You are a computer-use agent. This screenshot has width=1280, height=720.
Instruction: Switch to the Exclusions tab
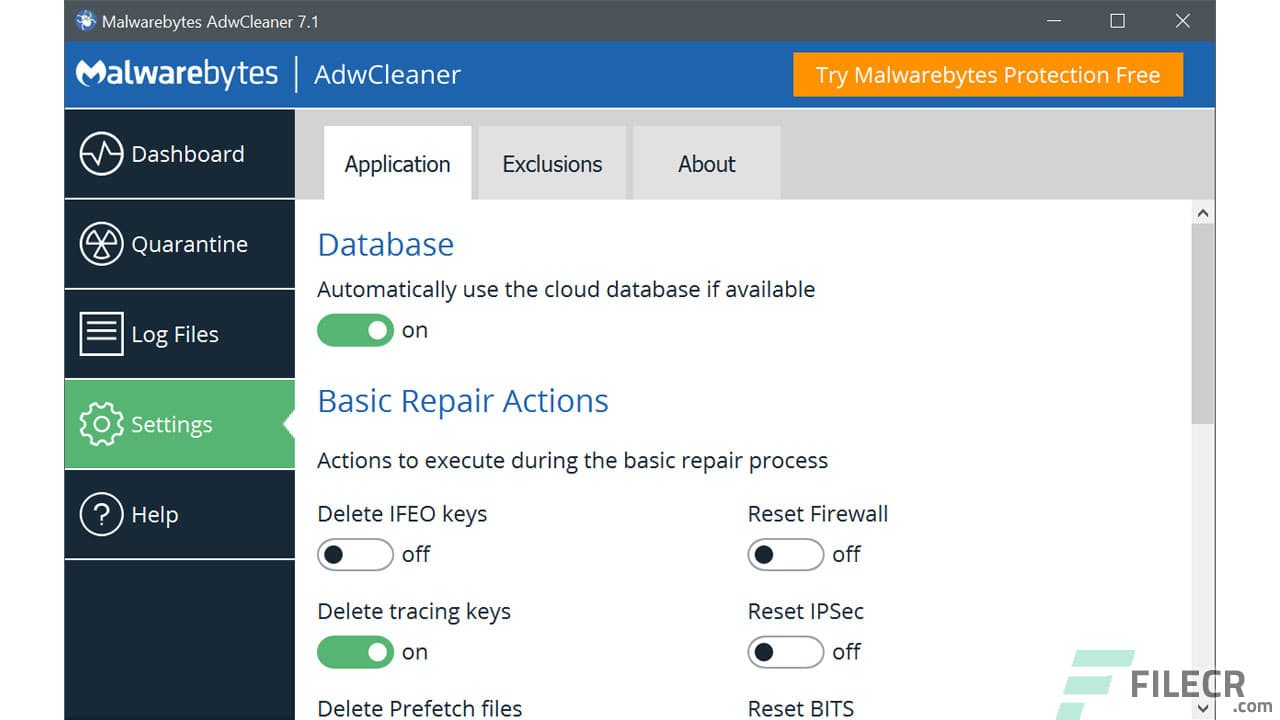point(551,163)
